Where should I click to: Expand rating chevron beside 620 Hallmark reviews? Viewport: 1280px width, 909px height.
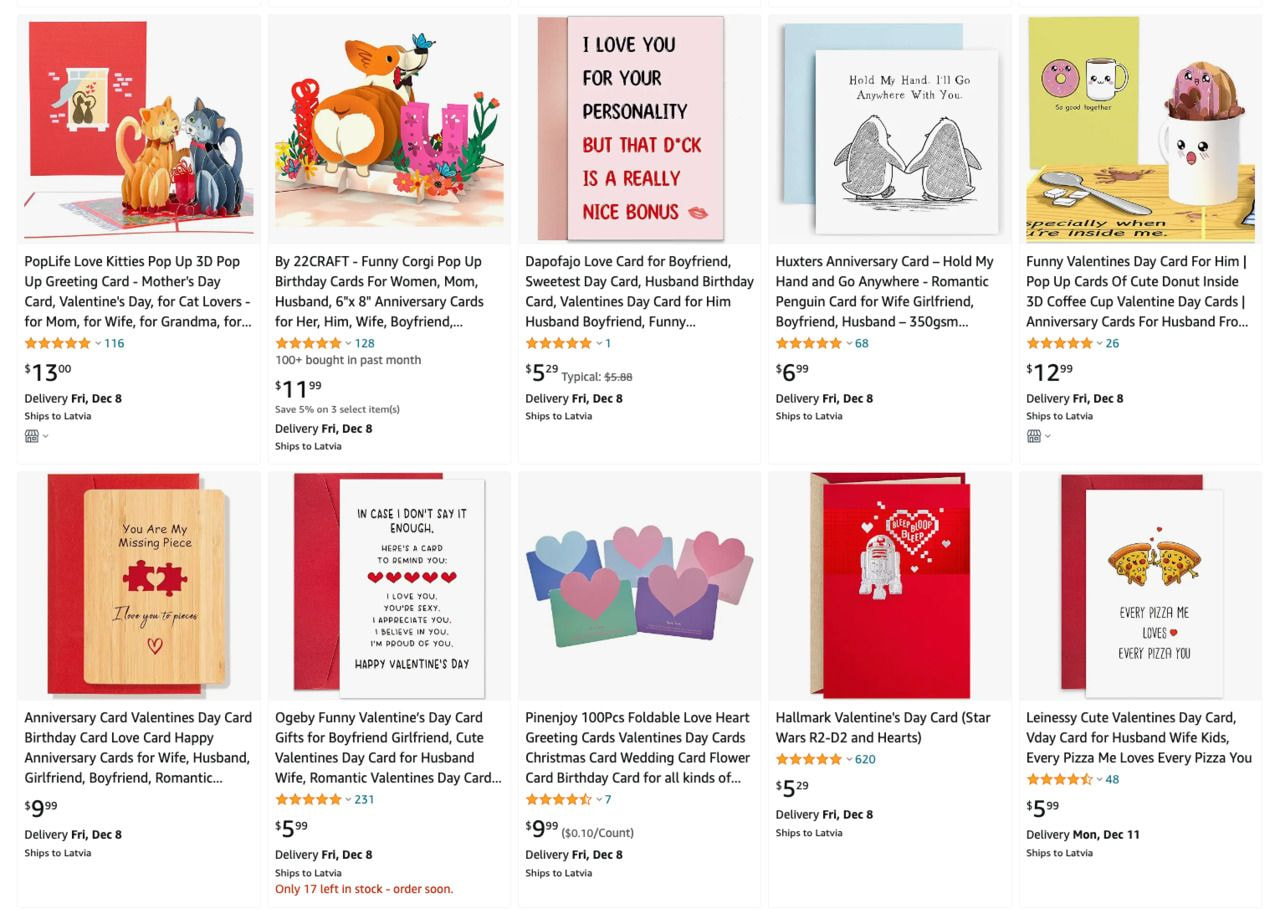tap(849, 760)
